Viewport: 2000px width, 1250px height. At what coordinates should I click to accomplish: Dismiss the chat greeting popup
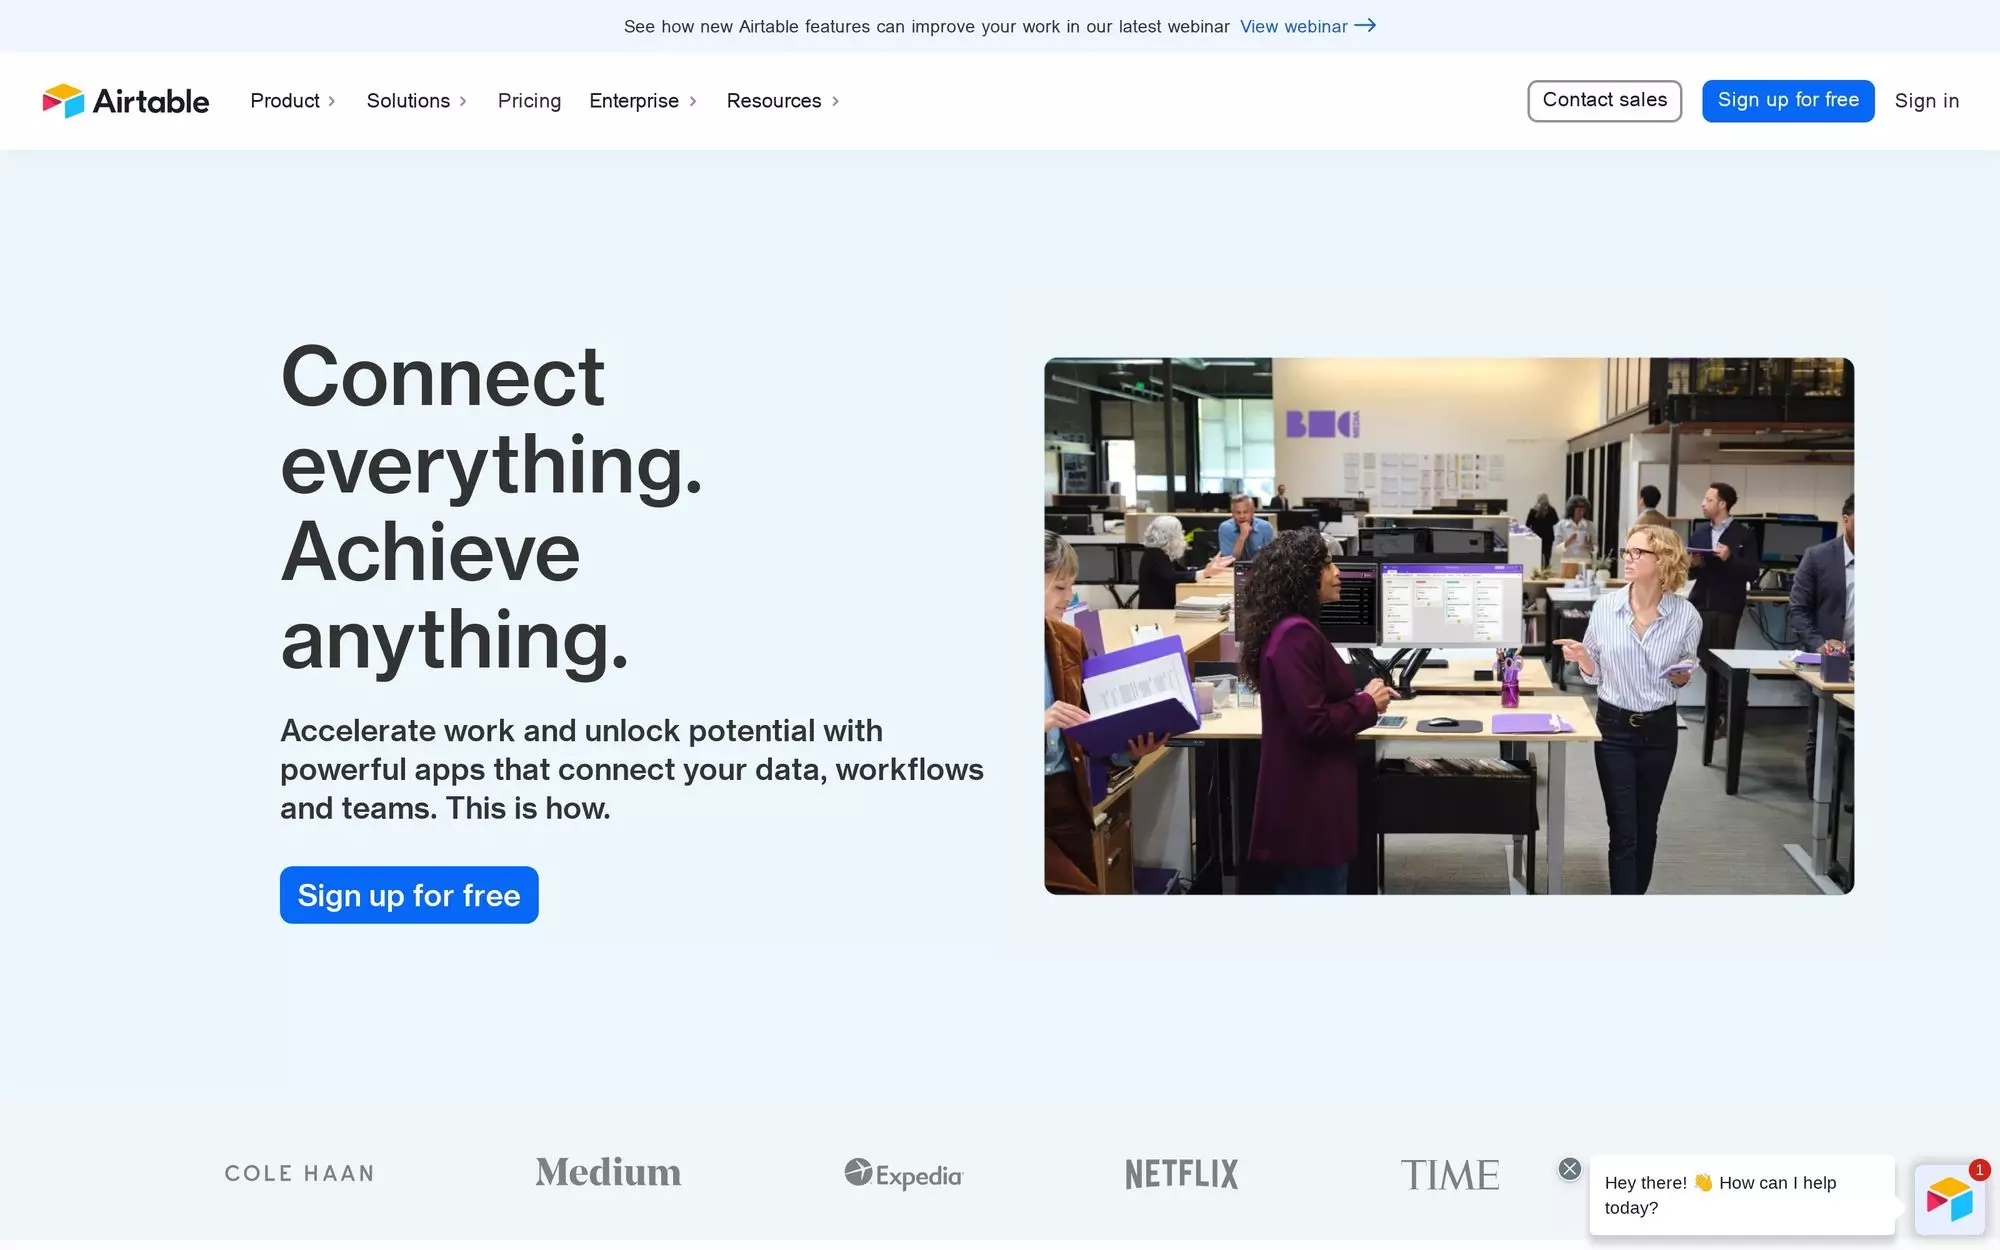pyautogui.click(x=1569, y=1169)
